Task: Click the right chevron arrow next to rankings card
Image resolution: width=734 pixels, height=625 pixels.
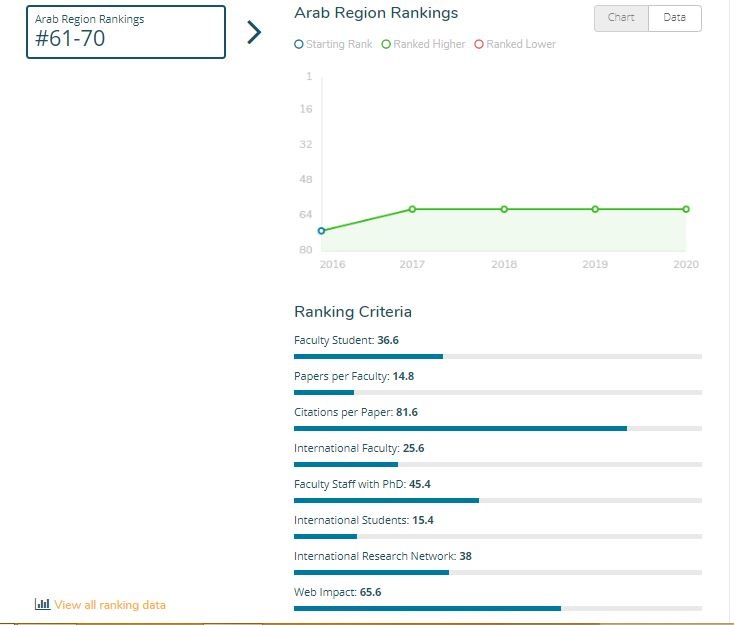Action: [254, 32]
